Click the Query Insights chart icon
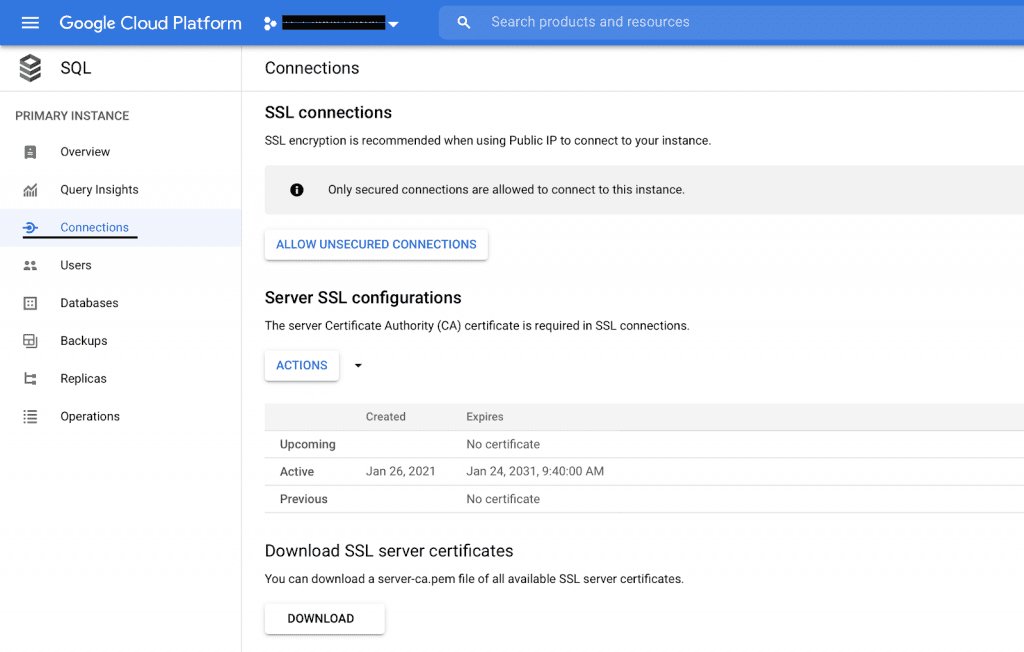The image size is (1024, 652). pyautogui.click(x=30, y=190)
